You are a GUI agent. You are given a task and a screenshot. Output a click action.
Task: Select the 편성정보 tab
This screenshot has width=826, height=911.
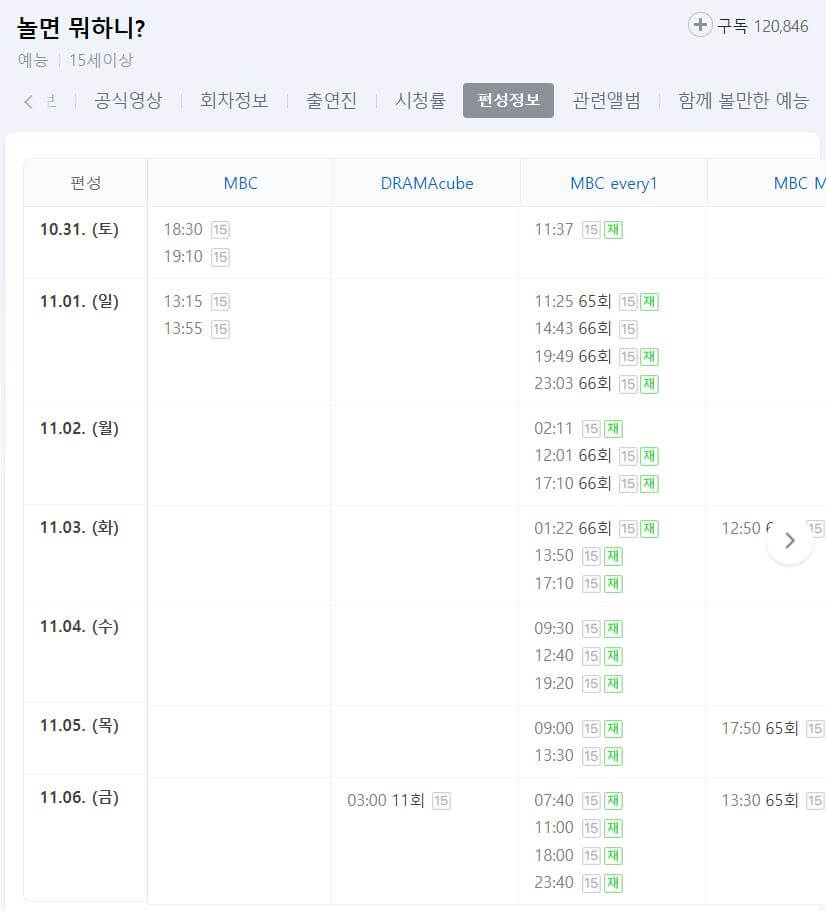(508, 101)
